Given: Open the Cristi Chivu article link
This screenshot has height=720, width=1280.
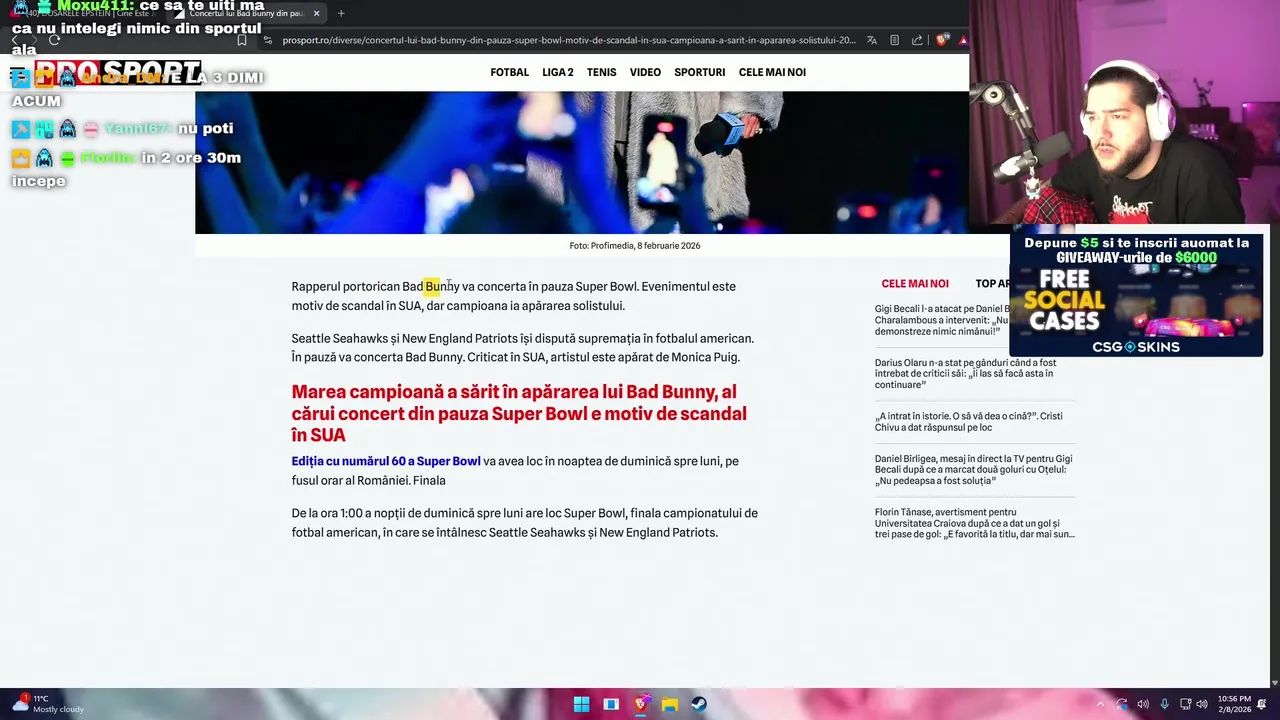Looking at the screenshot, I should pos(968,421).
